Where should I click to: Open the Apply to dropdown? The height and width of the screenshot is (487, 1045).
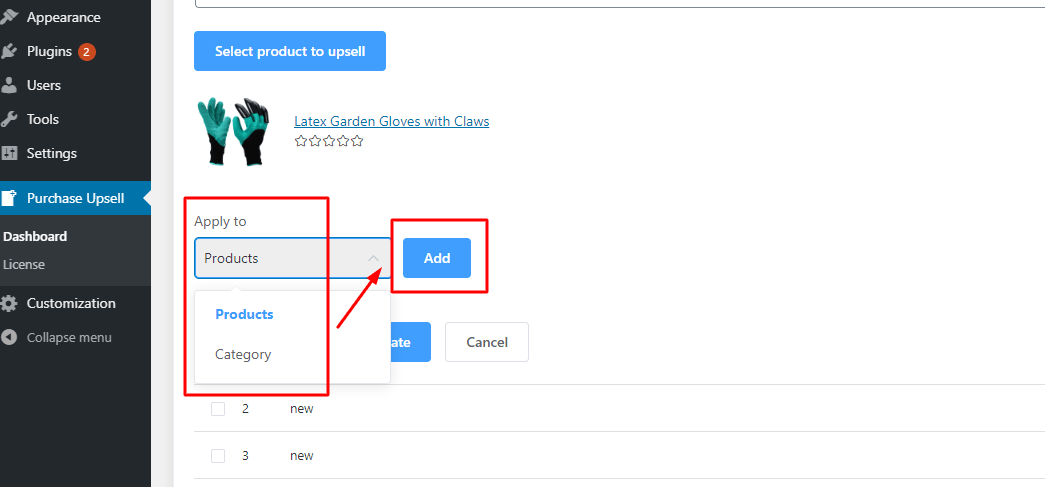coord(292,258)
